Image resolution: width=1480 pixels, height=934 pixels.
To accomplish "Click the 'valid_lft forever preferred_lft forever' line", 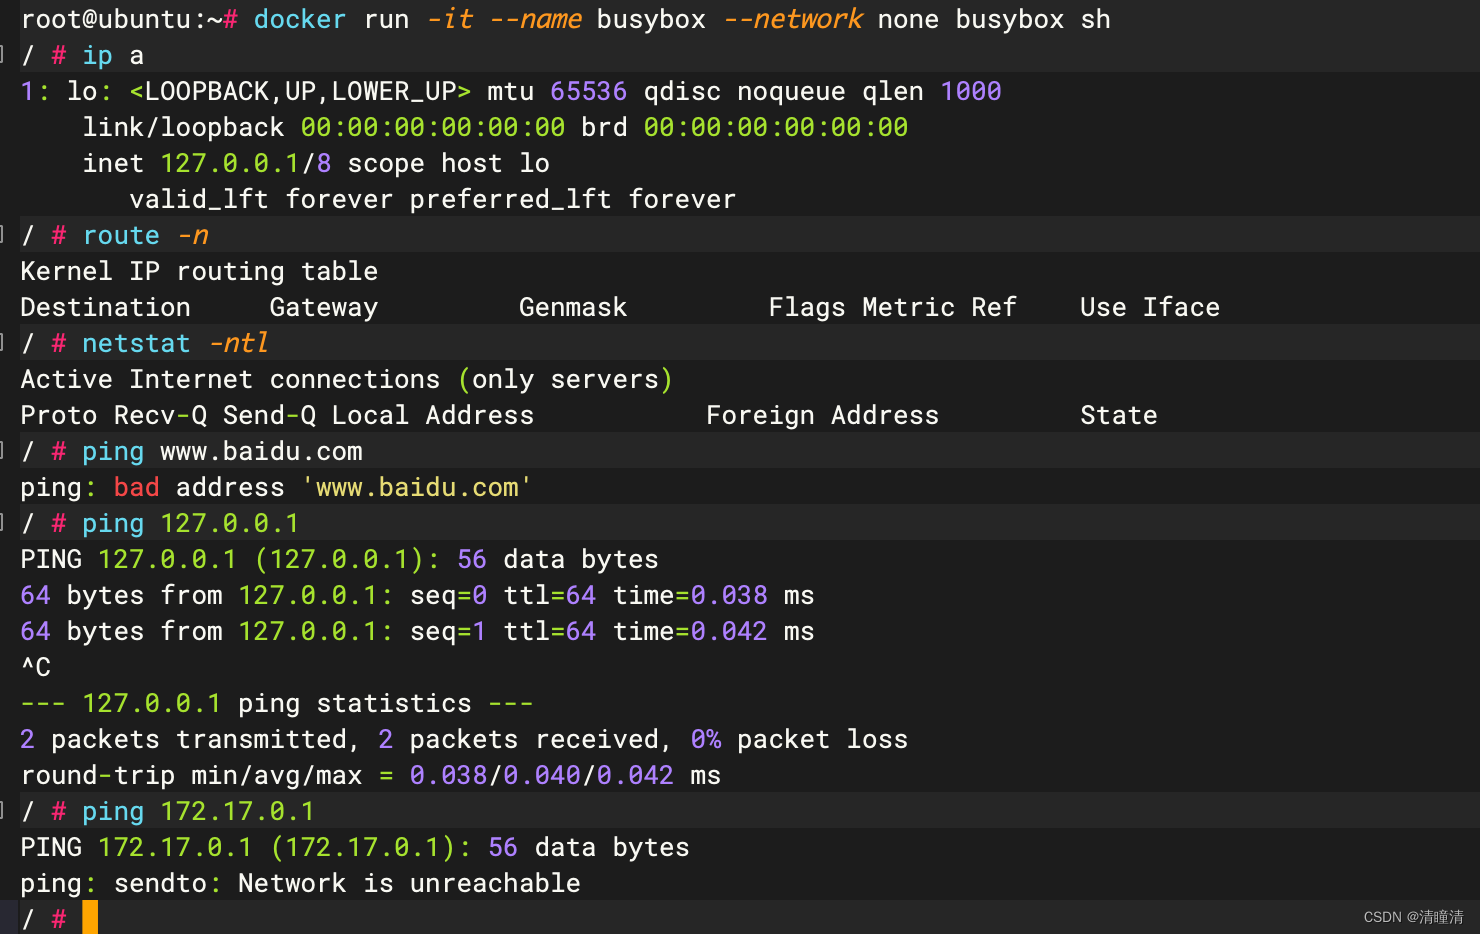I will click(433, 199).
